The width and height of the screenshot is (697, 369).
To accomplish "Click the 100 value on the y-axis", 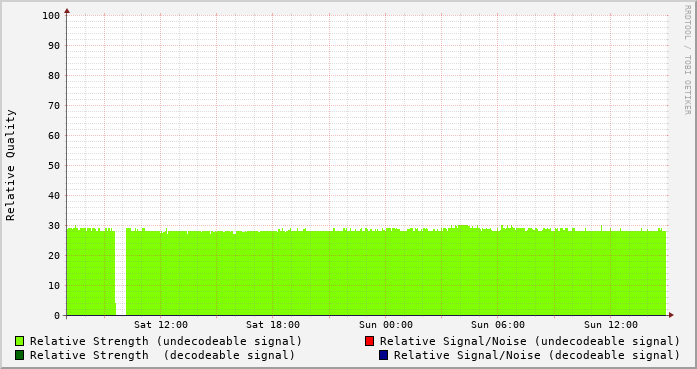I will click(51, 16).
